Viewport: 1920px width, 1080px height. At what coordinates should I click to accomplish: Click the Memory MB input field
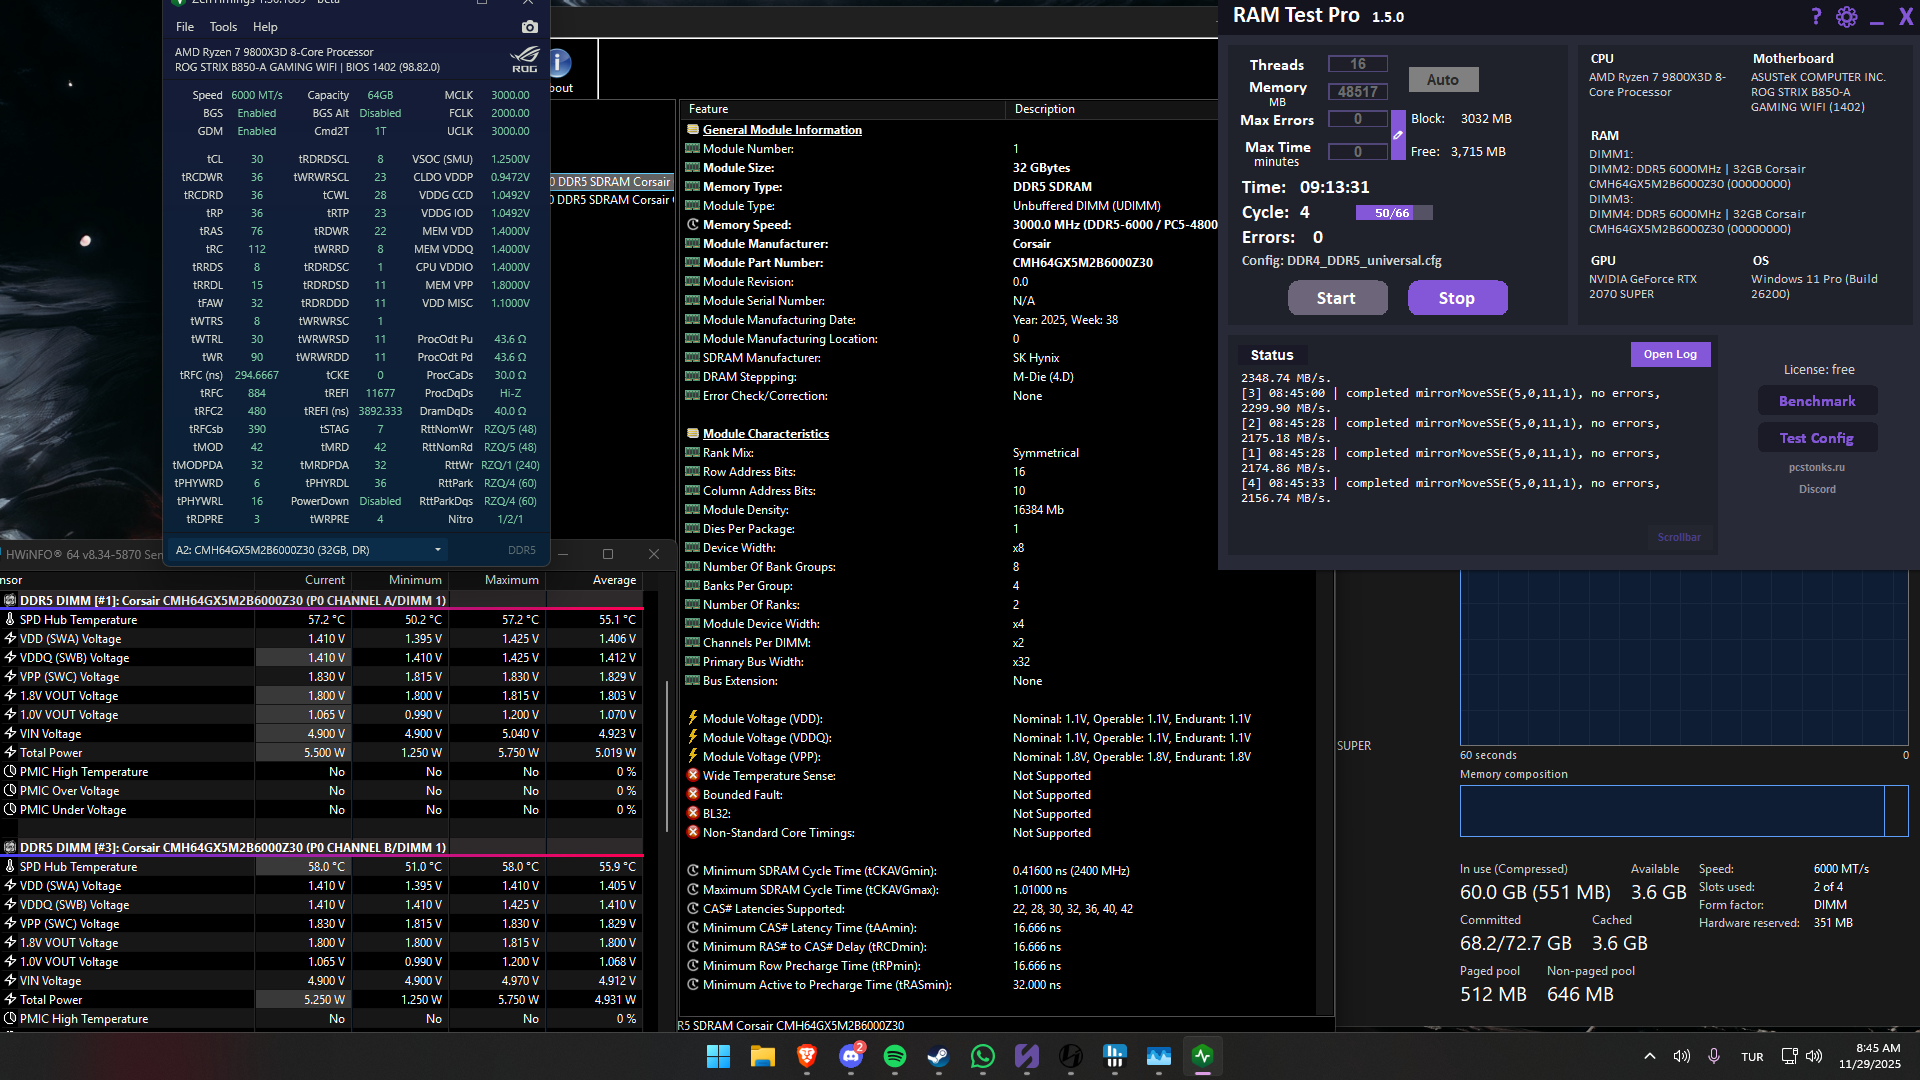(x=1358, y=92)
